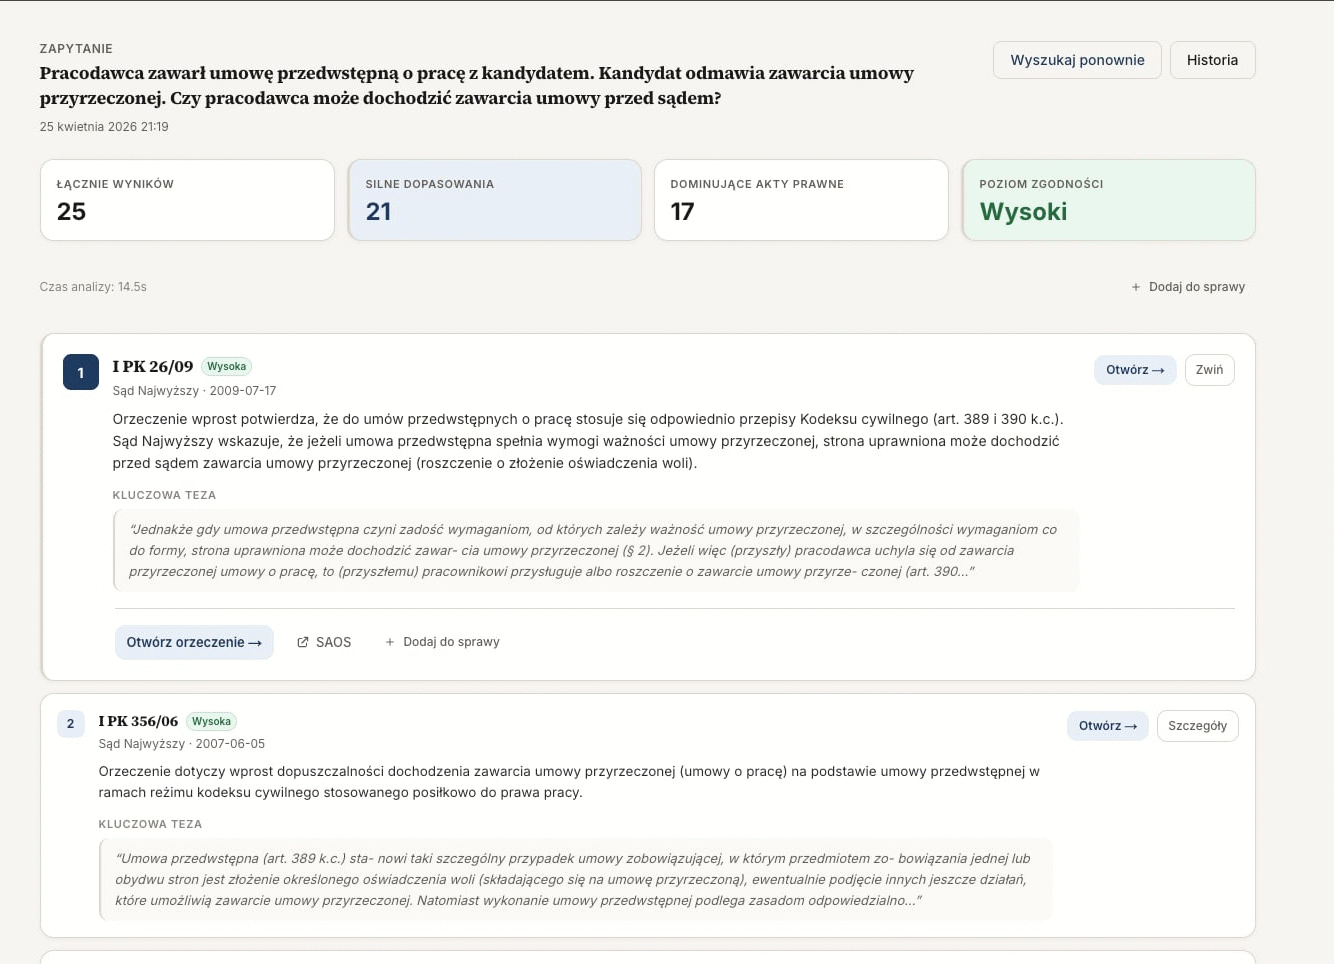The image size is (1334, 964).
Task: Select the green "Poziom zgodności" card
Action: point(1108,199)
